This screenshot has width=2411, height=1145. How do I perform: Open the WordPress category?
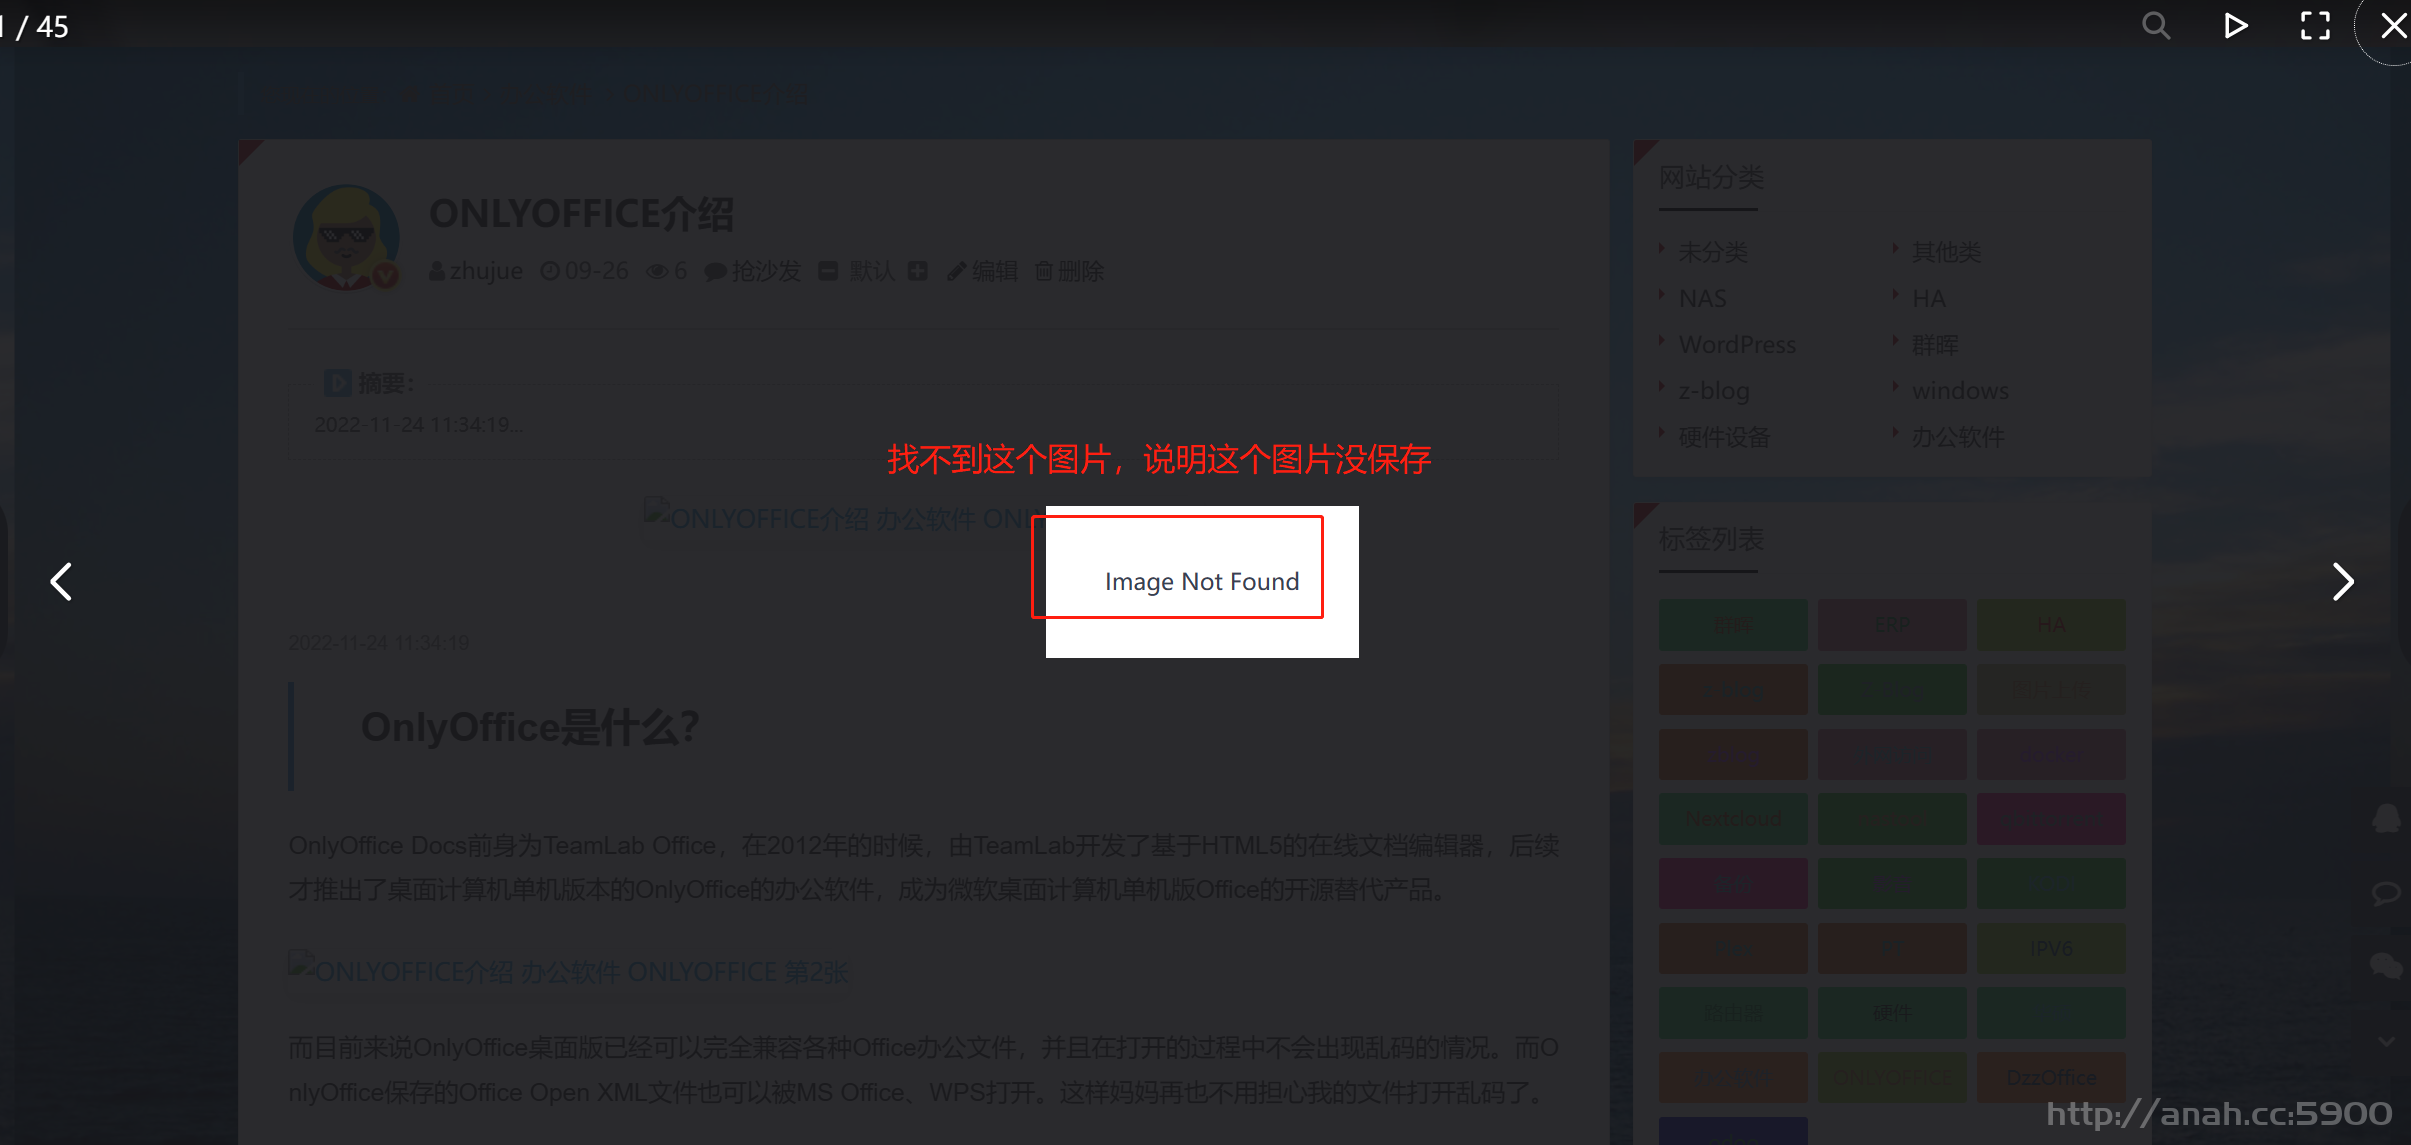click(x=1737, y=344)
